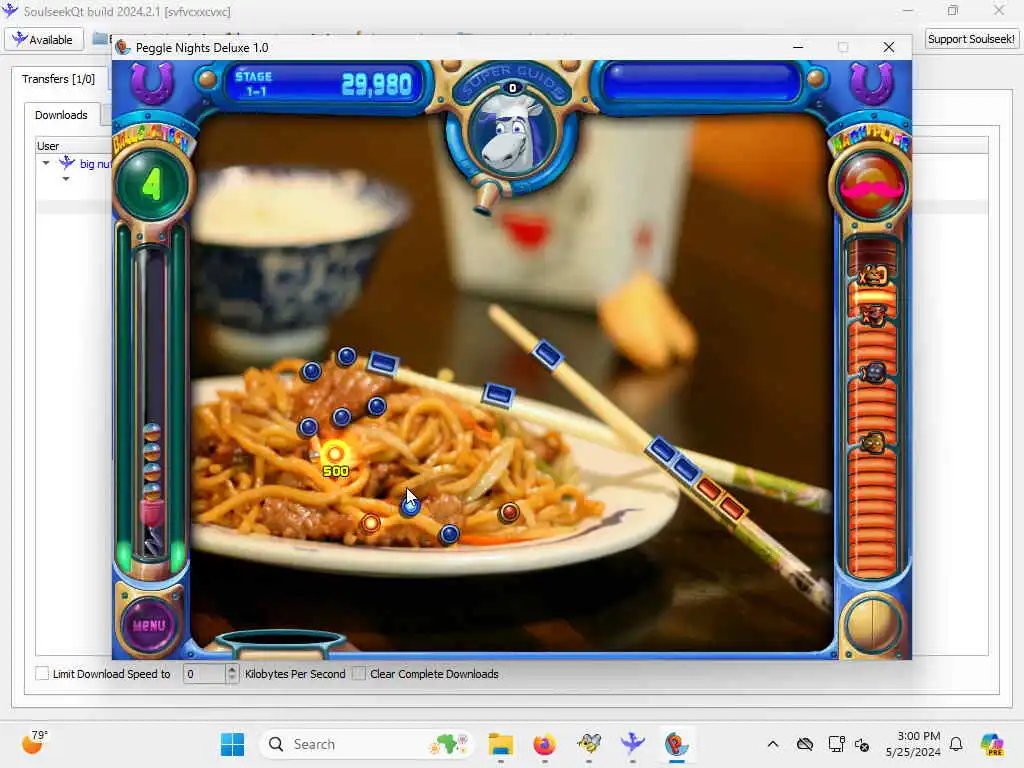Switch to the Downloads tab in Soulseek
Image resolution: width=1024 pixels, height=768 pixels.
click(x=61, y=115)
